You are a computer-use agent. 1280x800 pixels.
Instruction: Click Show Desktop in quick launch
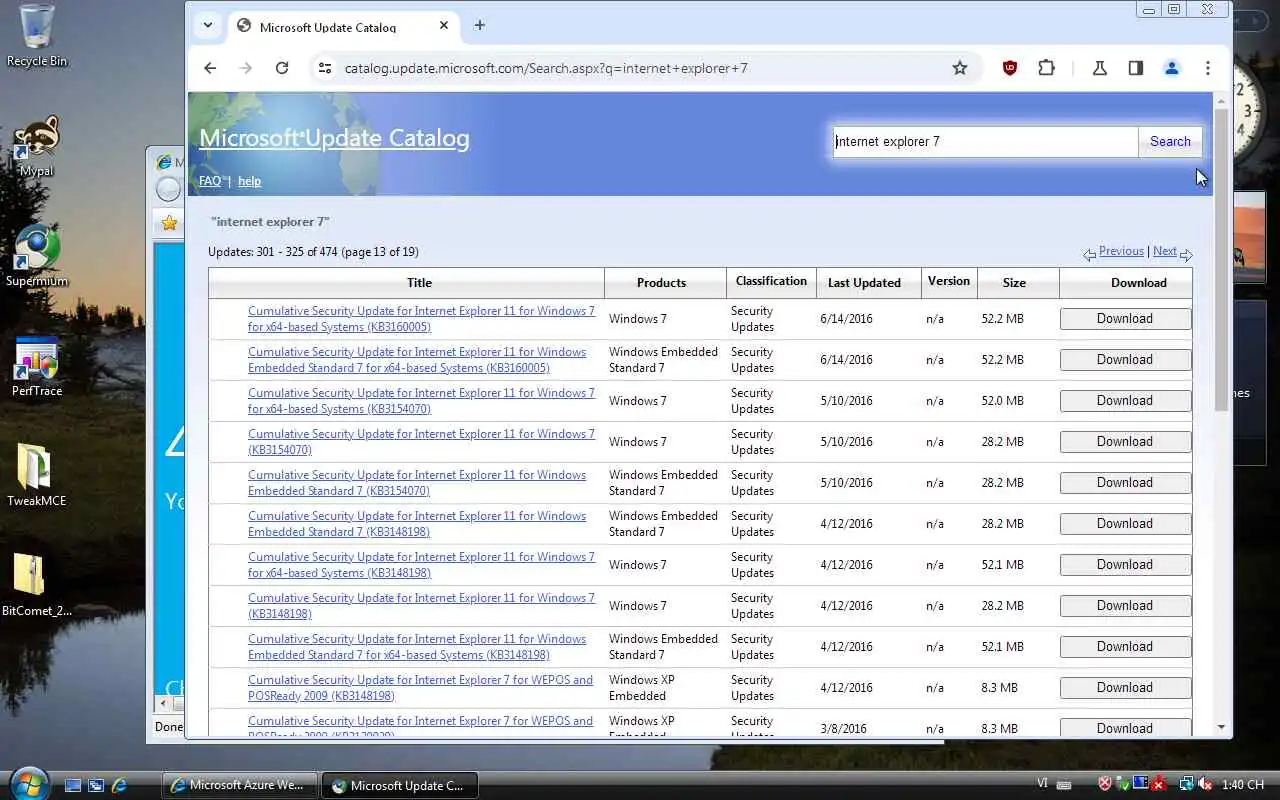pos(73,786)
